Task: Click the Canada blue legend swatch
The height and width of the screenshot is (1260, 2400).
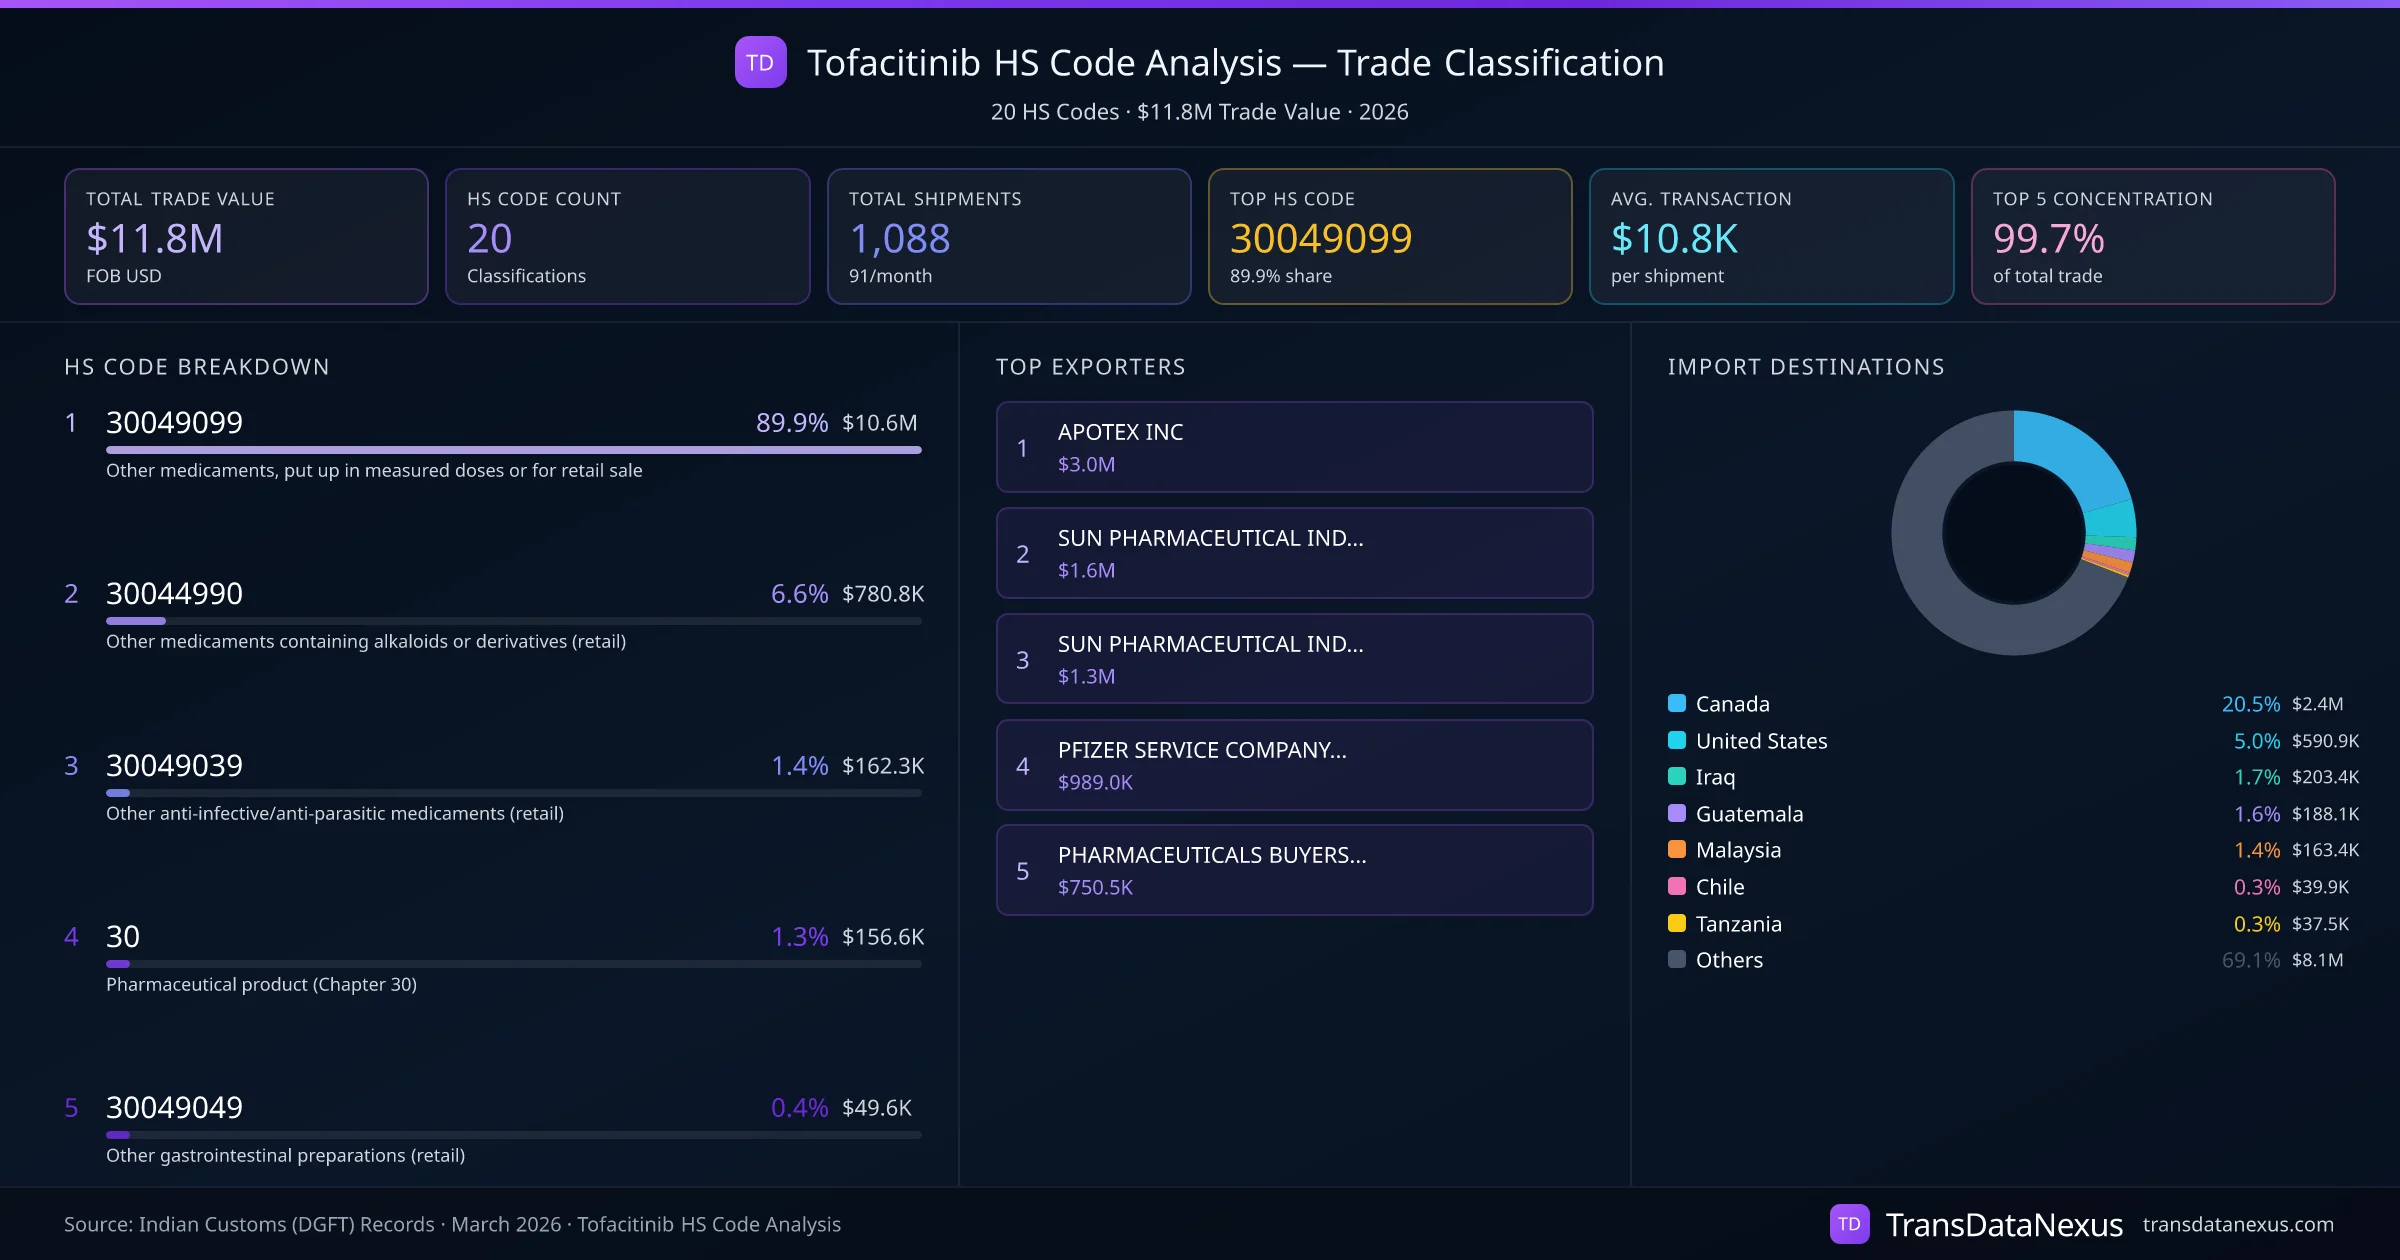Action: click(x=1677, y=703)
